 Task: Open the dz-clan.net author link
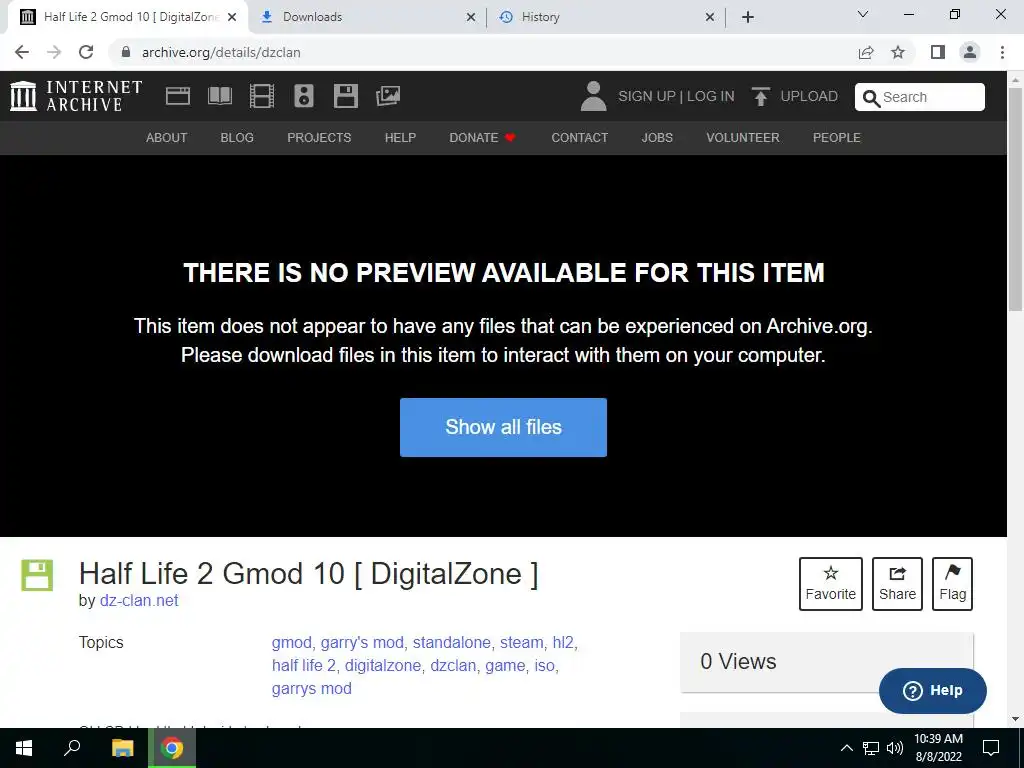coord(139,600)
